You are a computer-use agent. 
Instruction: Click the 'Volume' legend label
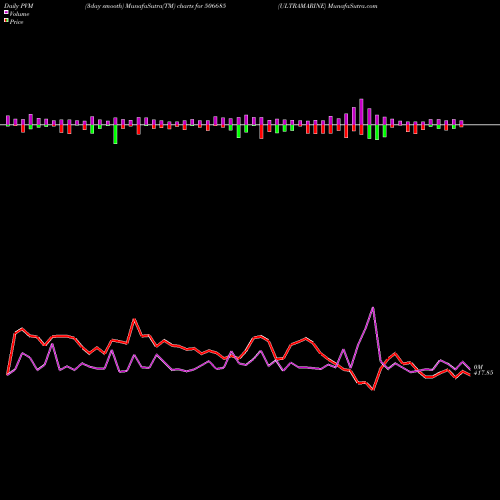(x=19, y=14)
